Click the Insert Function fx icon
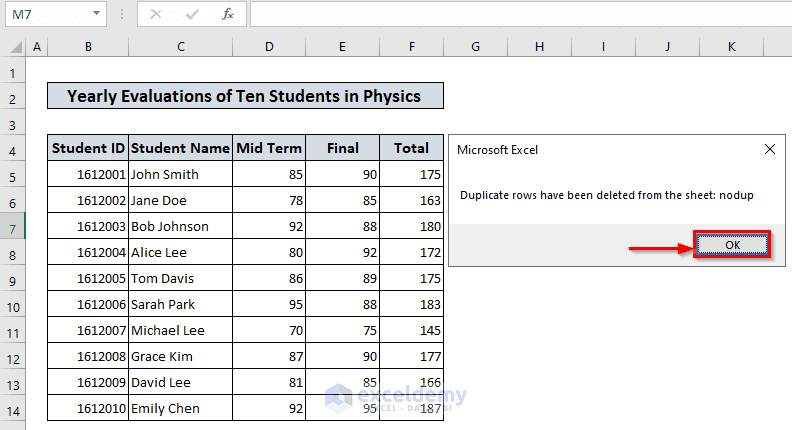 tap(227, 14)
